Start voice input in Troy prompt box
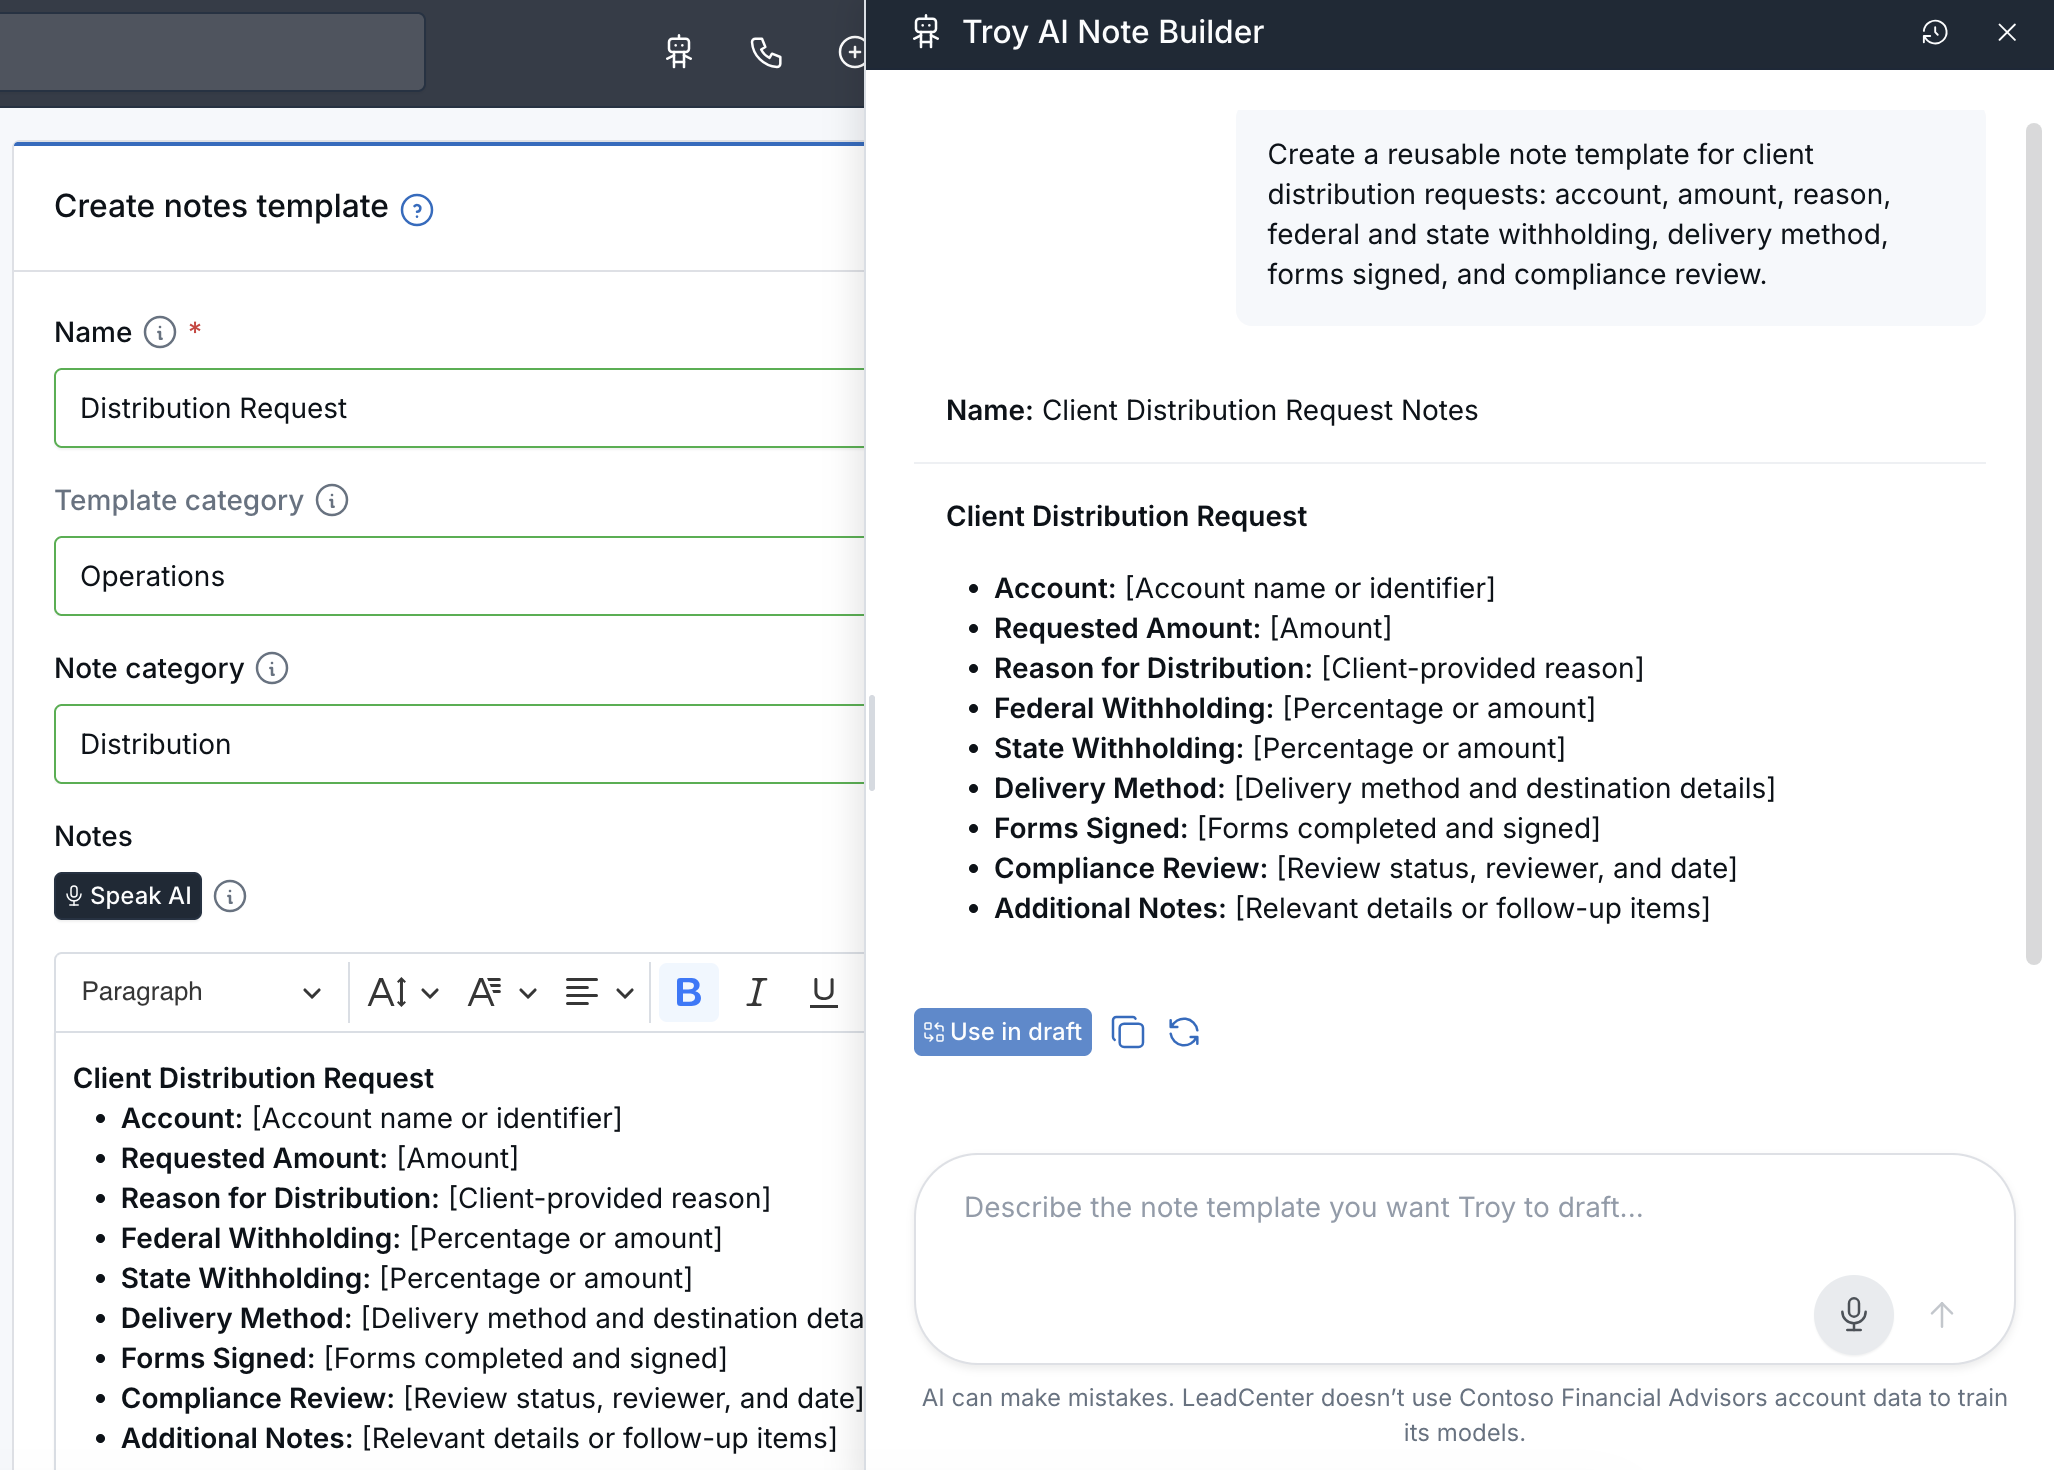 (1854, 1314)
